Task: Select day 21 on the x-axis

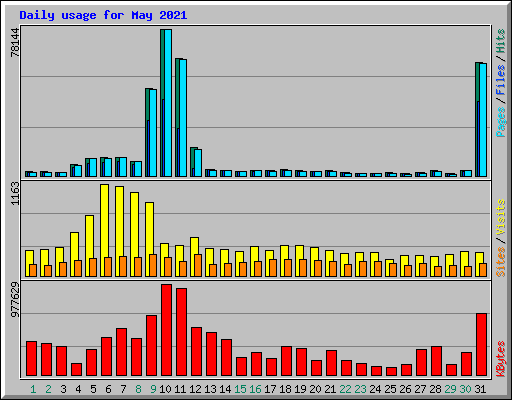Action: click(x=330, y=389)
